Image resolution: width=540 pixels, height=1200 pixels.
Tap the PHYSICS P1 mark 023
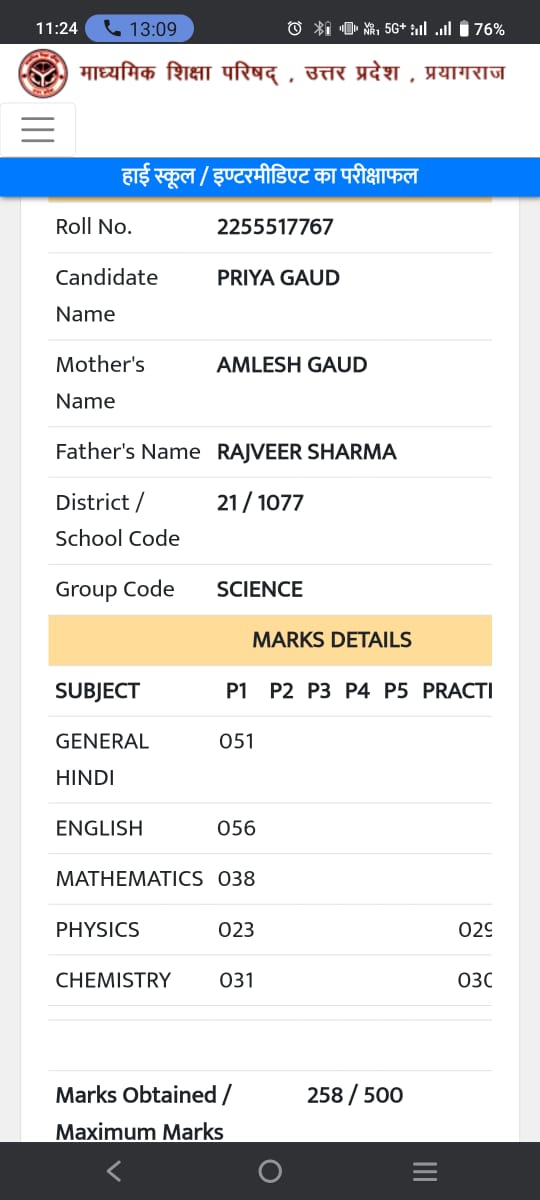(x=236, y=930)
